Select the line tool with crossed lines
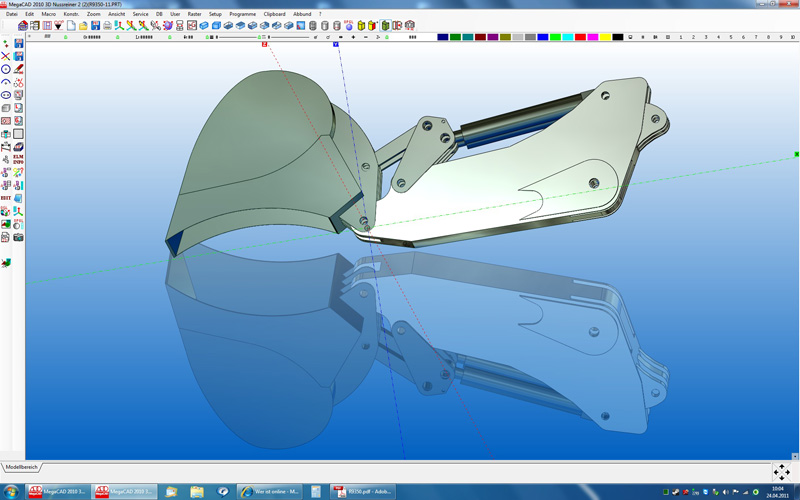This screenshot has height=500, width=800. [6, 56]
